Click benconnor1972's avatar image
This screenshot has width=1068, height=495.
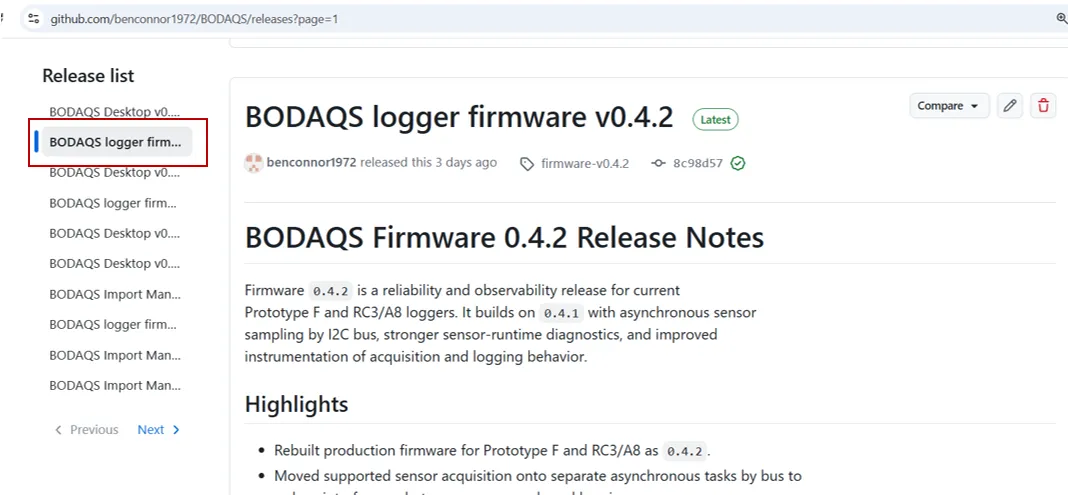pos(253,163)
